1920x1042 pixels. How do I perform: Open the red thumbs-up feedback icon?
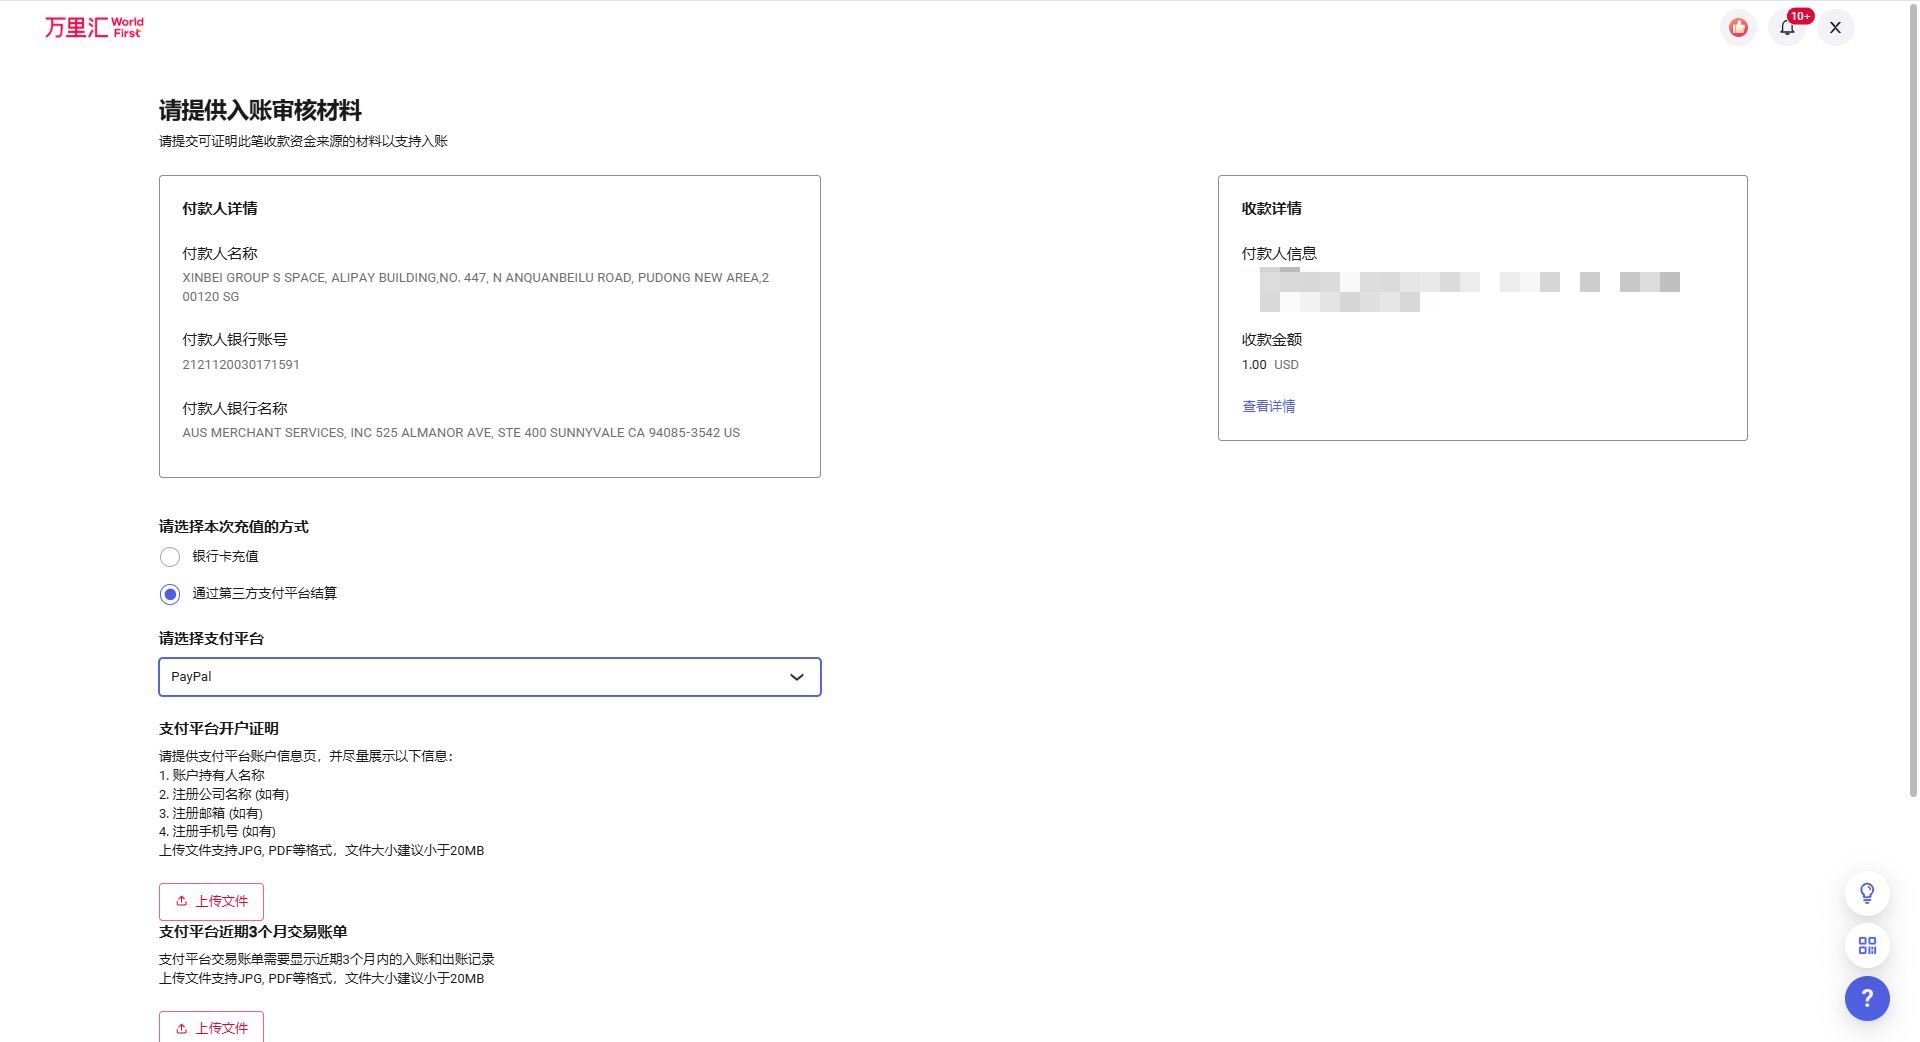1738,28
